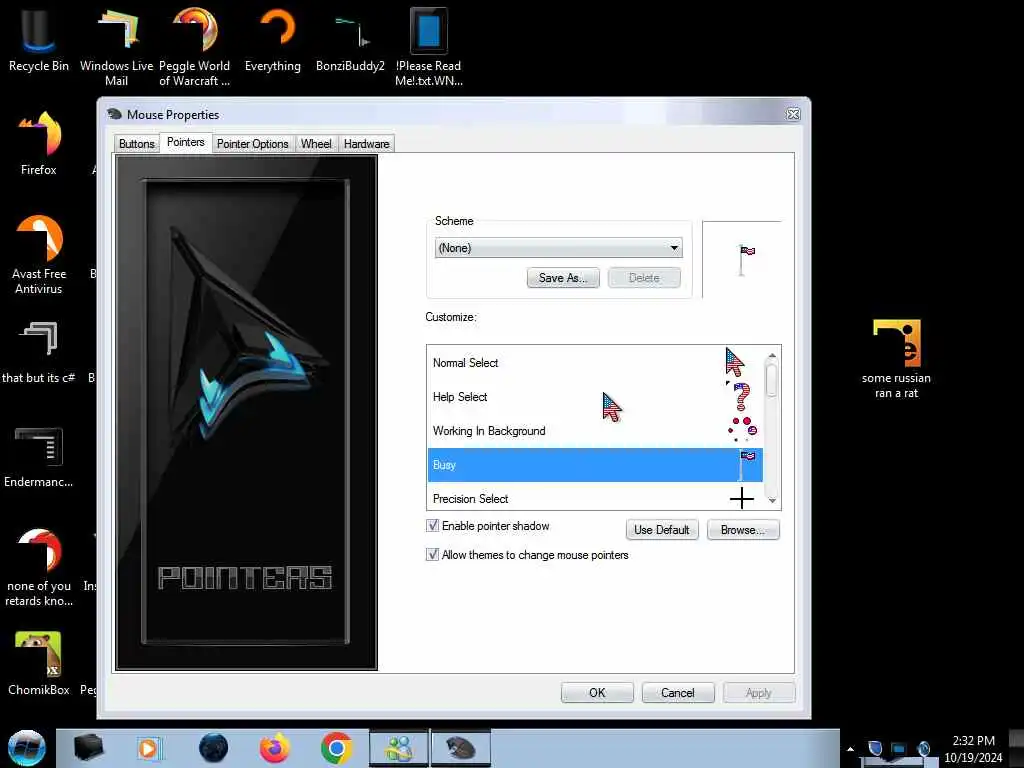The image size is (1024, 768).
Task: Click the flag pointer preview box
Action: pyautogui.click(x=742, y=259)
